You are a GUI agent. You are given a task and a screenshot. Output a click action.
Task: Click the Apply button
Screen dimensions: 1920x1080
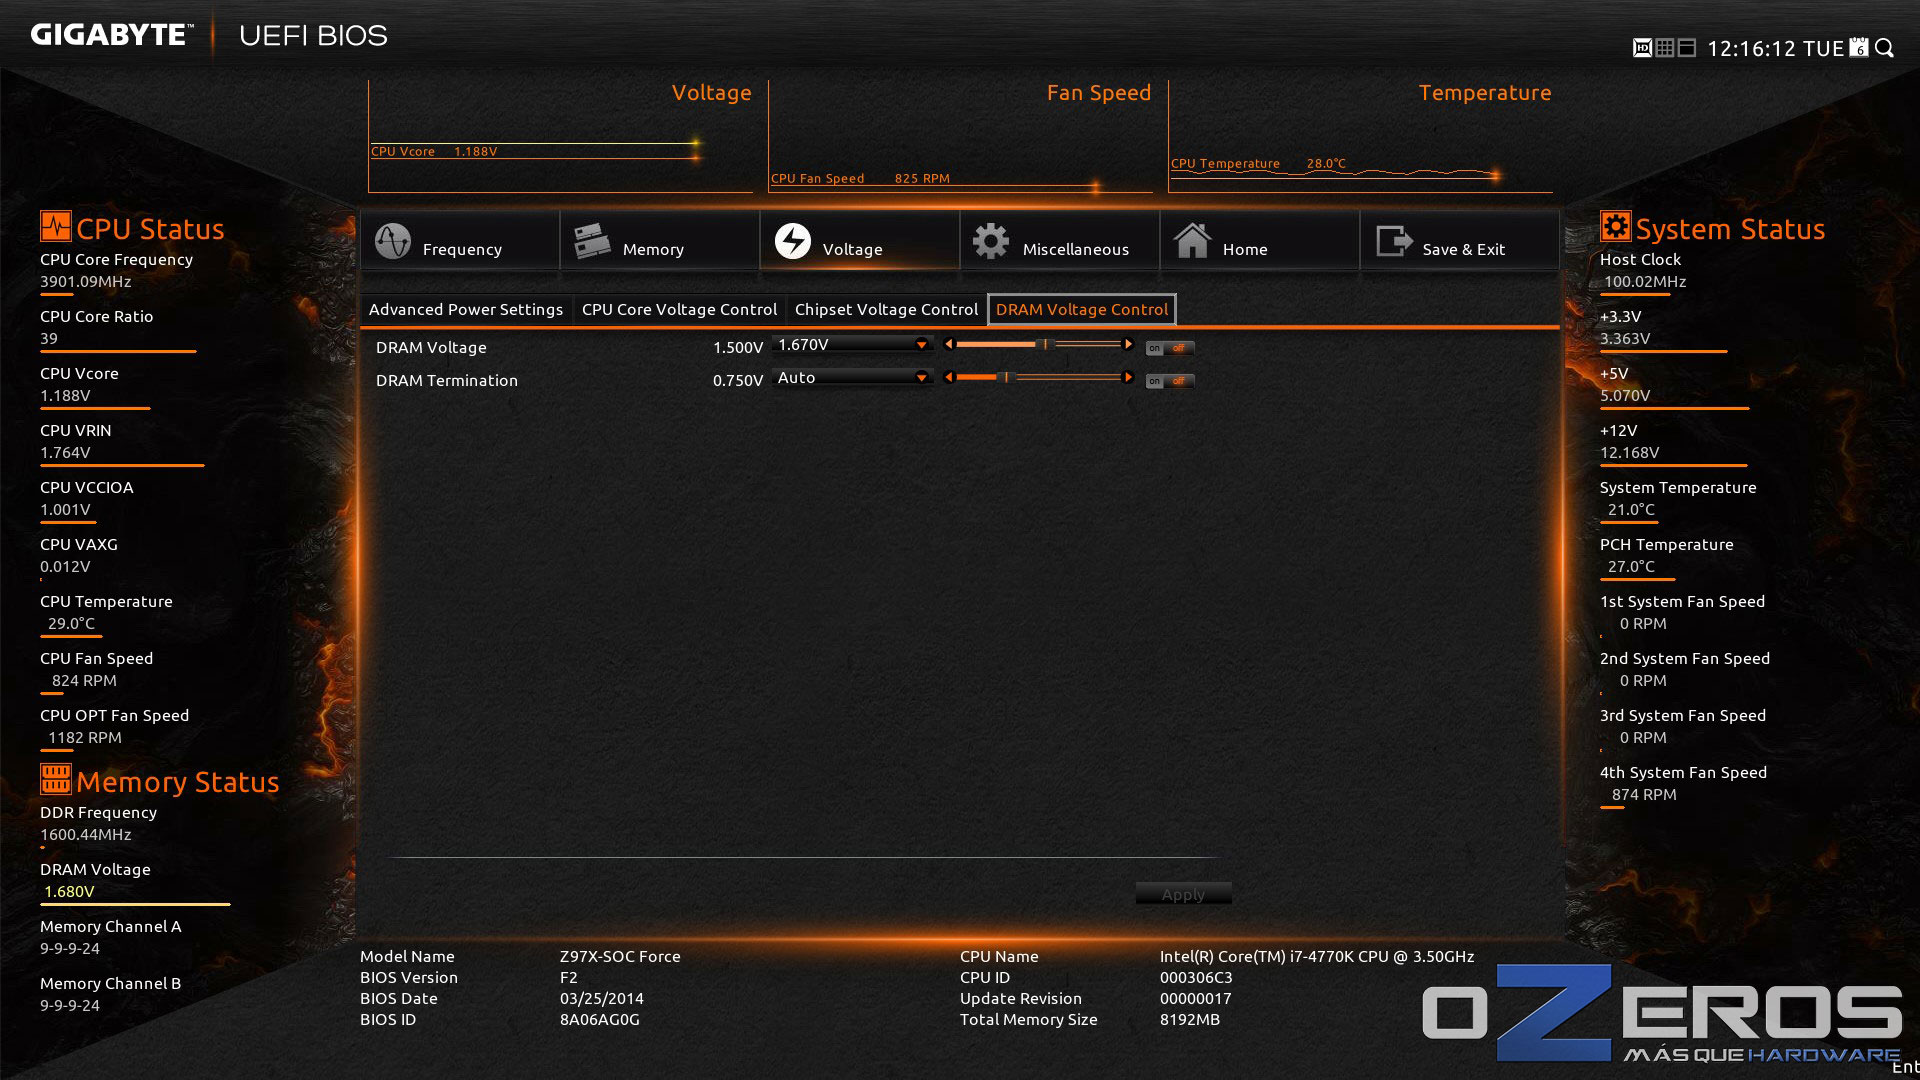[1183, 894]
